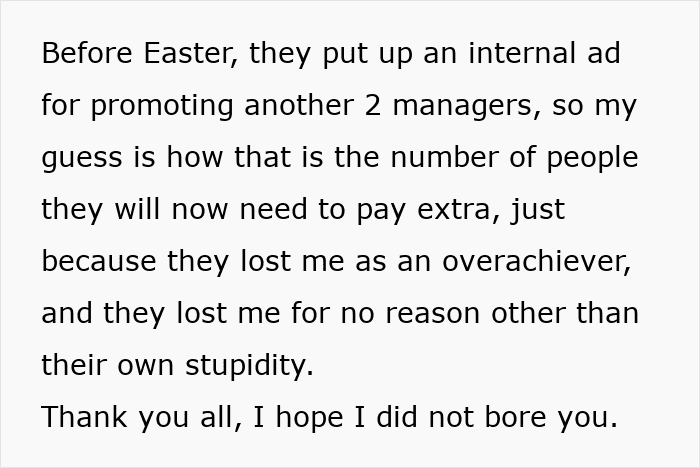Click the word 'people' ending third line
Screen dimensions: 700x468
[592, 159]
